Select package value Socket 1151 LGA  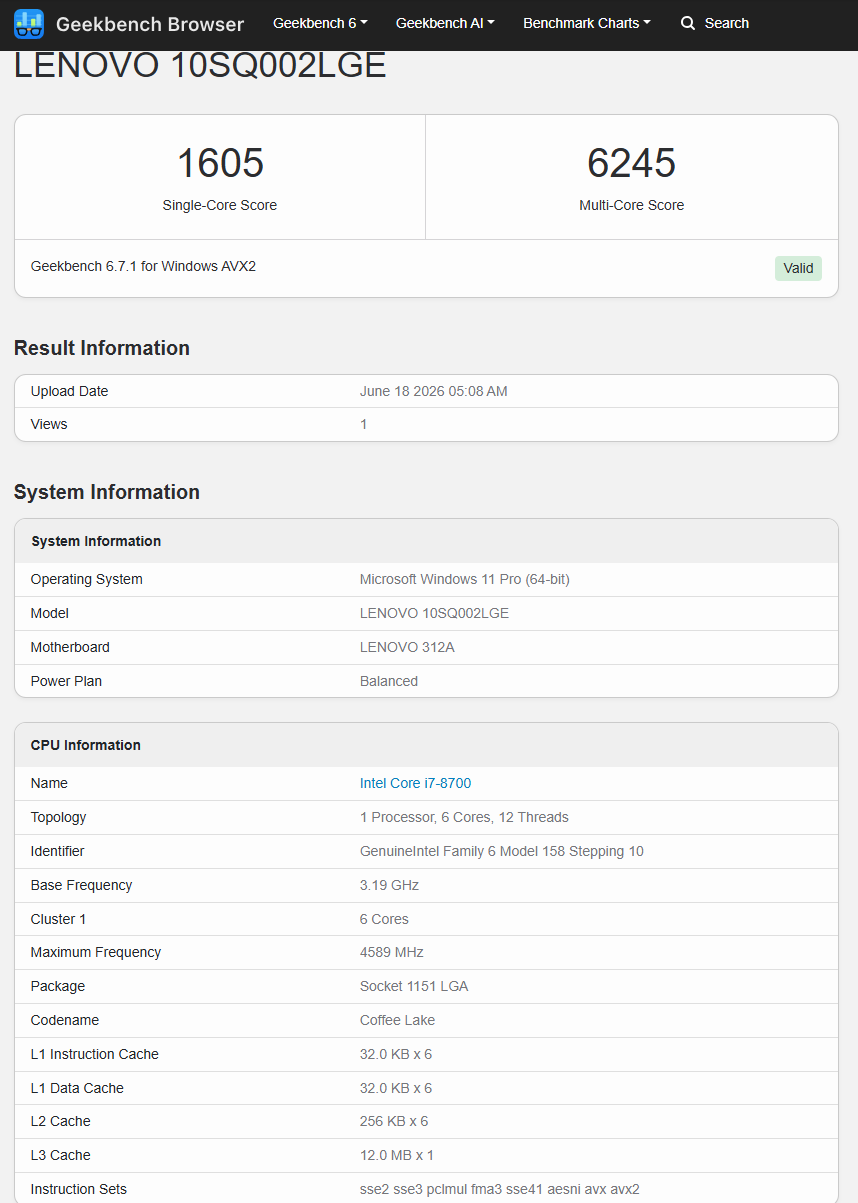pyautogui.click(x=414, y=986)
